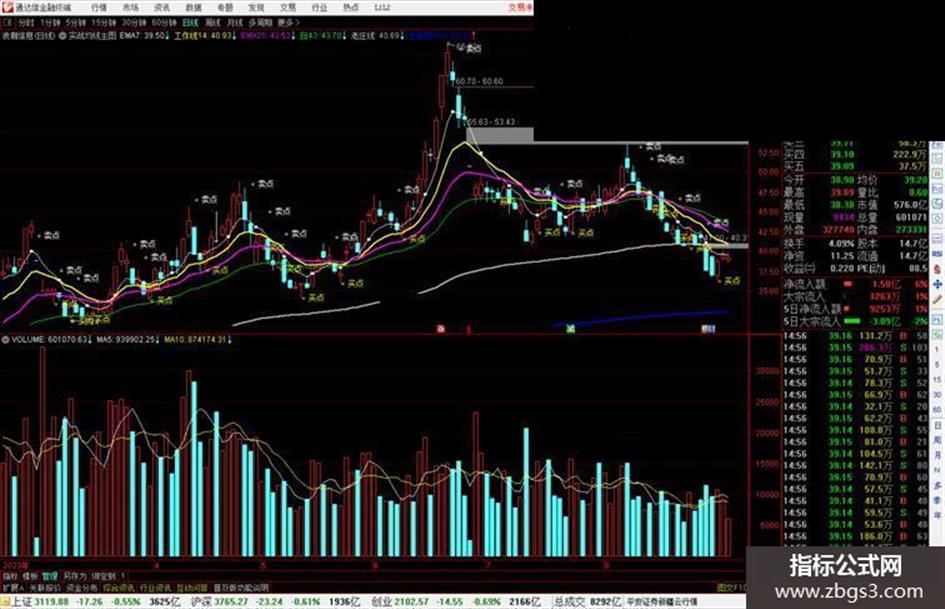945x609 pixels.
Task: Select the 60-minute shortcut in right sidebar
Action: (x=937, y=410)
